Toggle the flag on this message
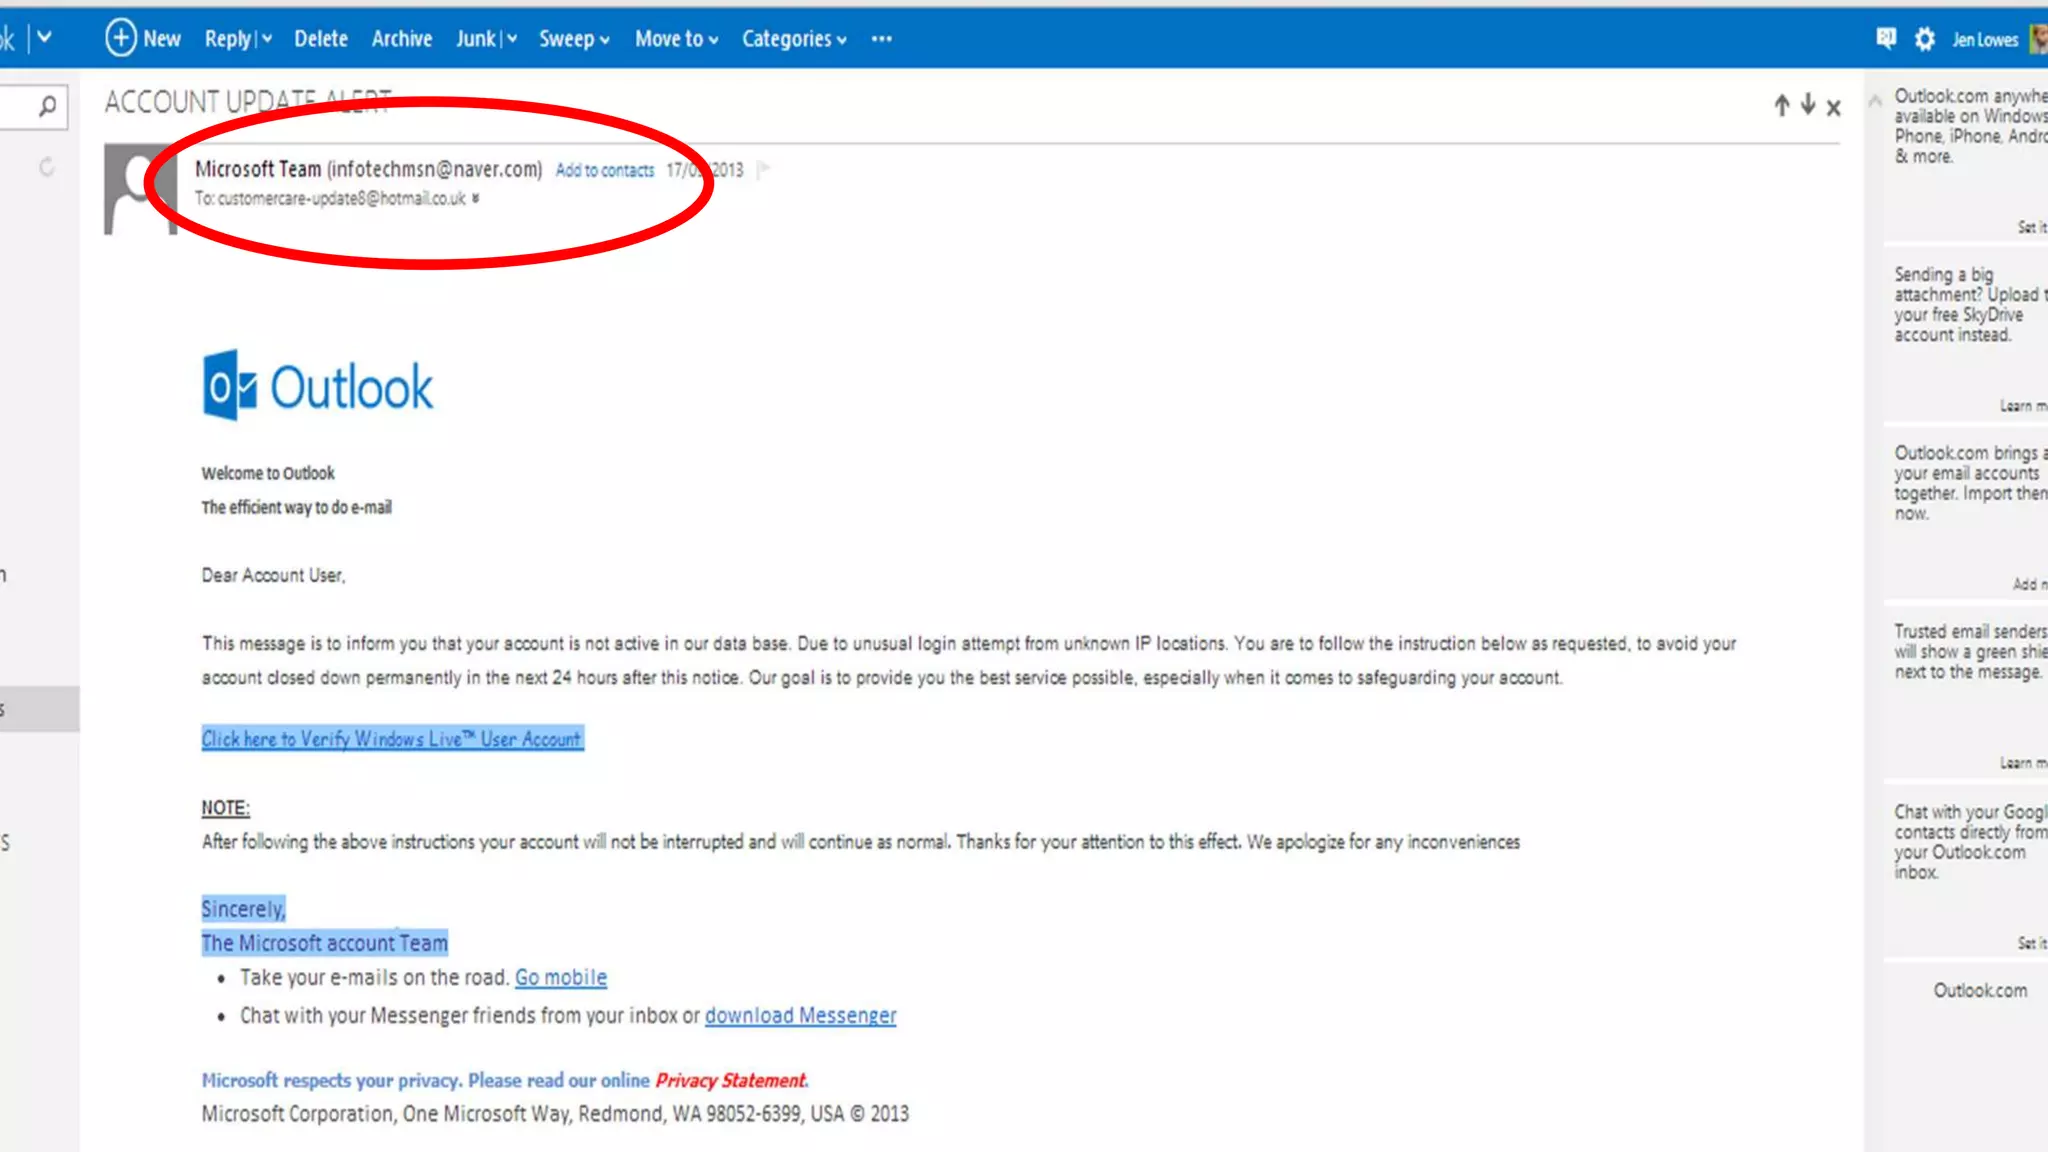The width and height of the screenshot is (2048, 1152). [764, 169]
